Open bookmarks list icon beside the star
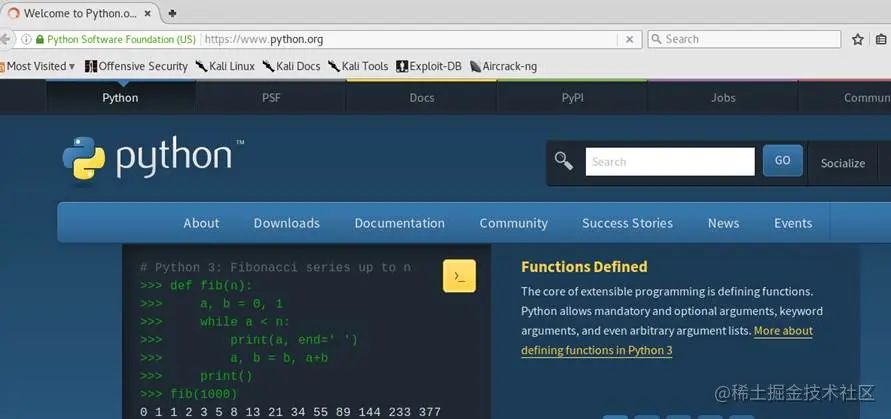 coord(881,39)
